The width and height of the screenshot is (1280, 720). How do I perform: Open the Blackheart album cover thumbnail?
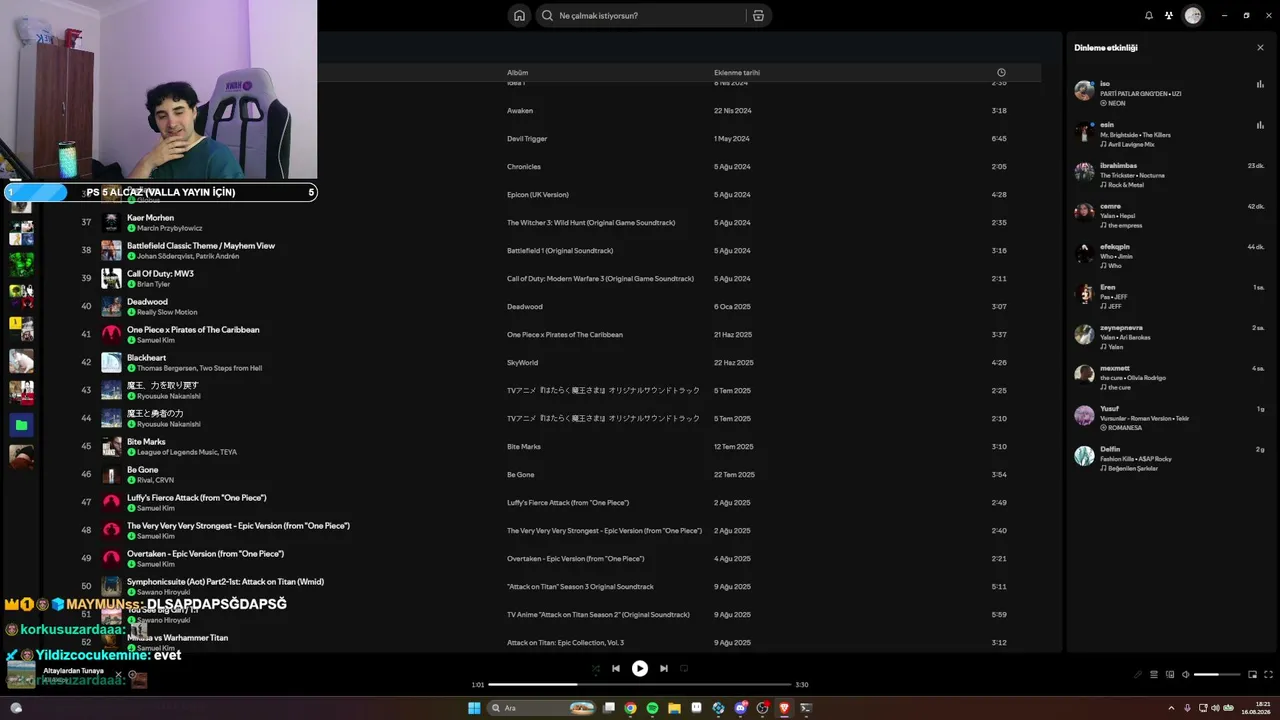pyautogui.click(x=111, y=362)
